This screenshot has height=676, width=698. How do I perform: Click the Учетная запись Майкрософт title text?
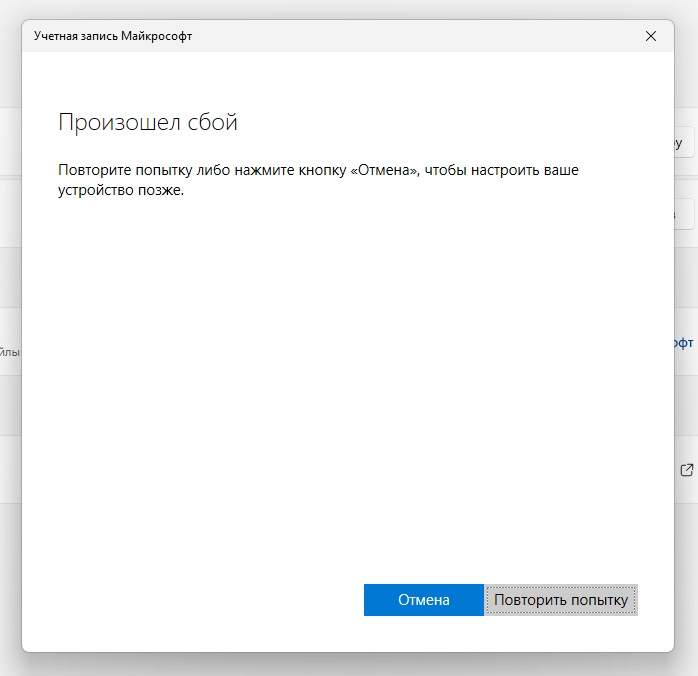113,36
